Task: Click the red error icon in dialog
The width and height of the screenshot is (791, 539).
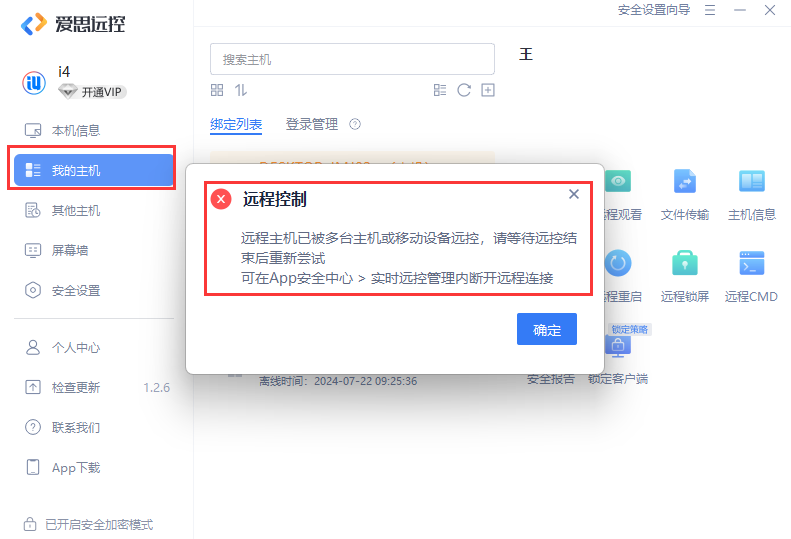Action: pyautogui.click(x=221, y=199)
